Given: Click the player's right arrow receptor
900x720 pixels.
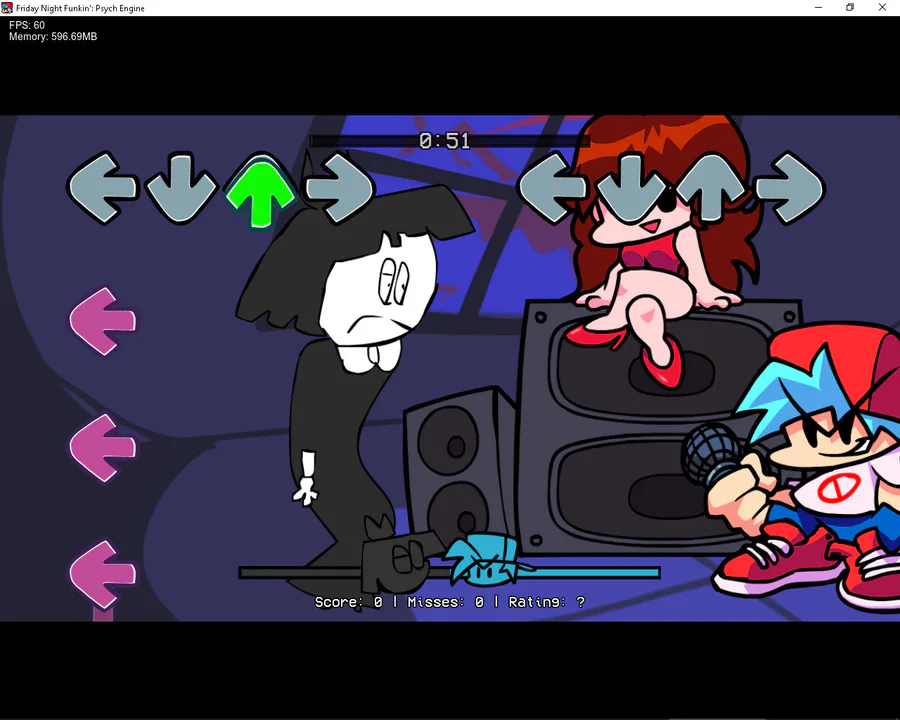Looking at the screenshot, I should [x=790, y=188].
